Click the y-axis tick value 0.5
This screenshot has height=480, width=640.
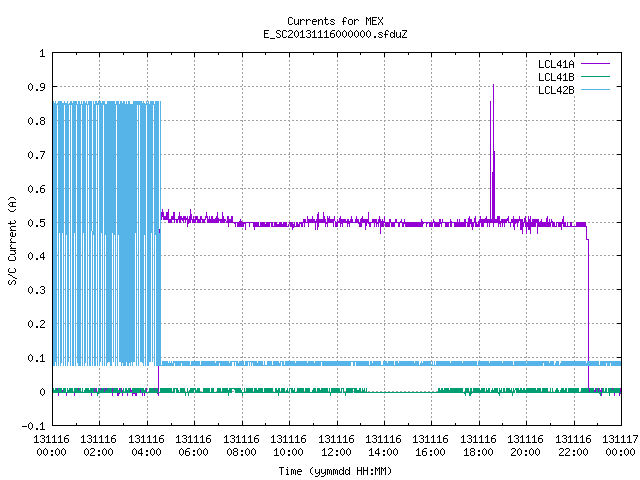click(36, 223)
